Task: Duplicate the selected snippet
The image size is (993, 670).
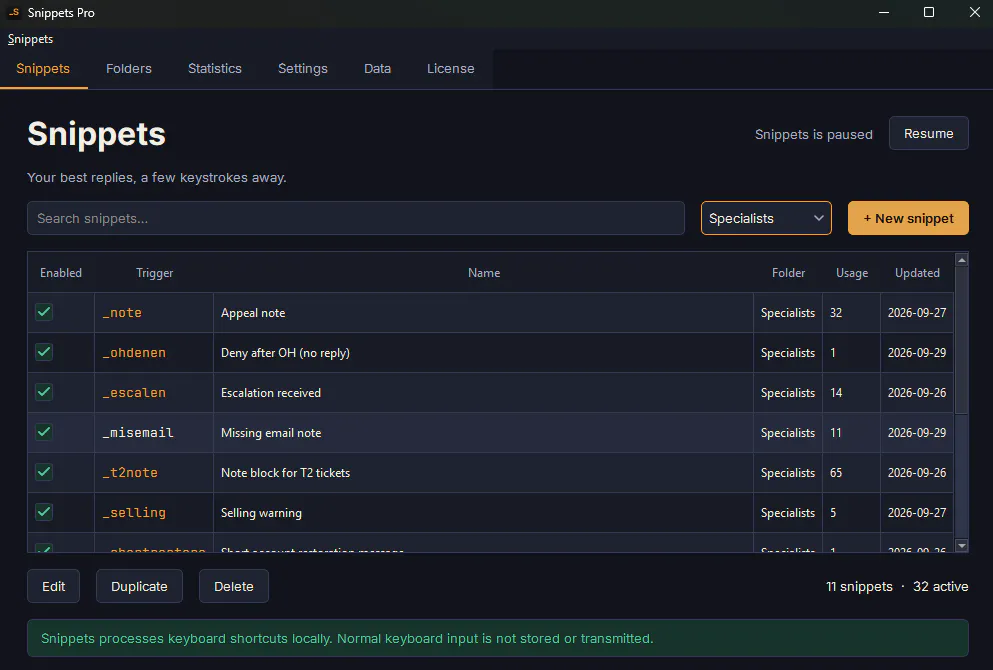Action: coord(139,586)
